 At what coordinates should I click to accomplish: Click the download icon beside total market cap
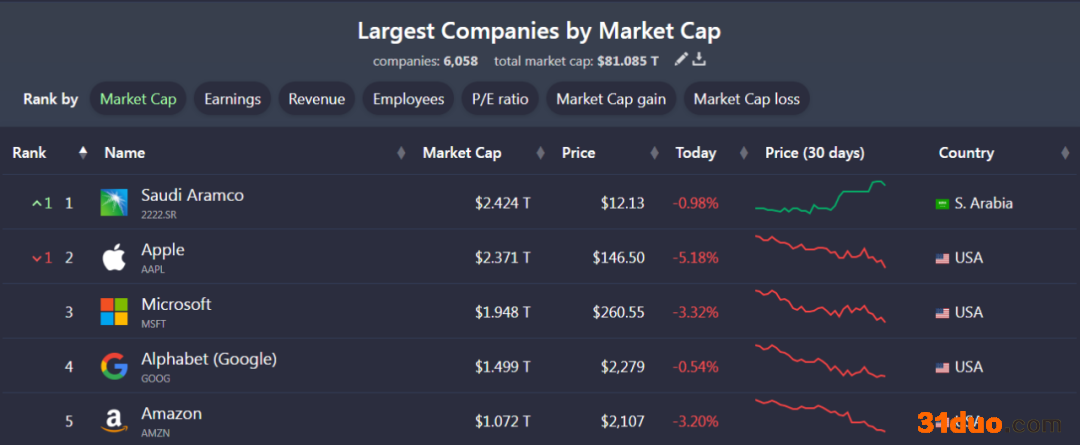[x=699, y=60]
